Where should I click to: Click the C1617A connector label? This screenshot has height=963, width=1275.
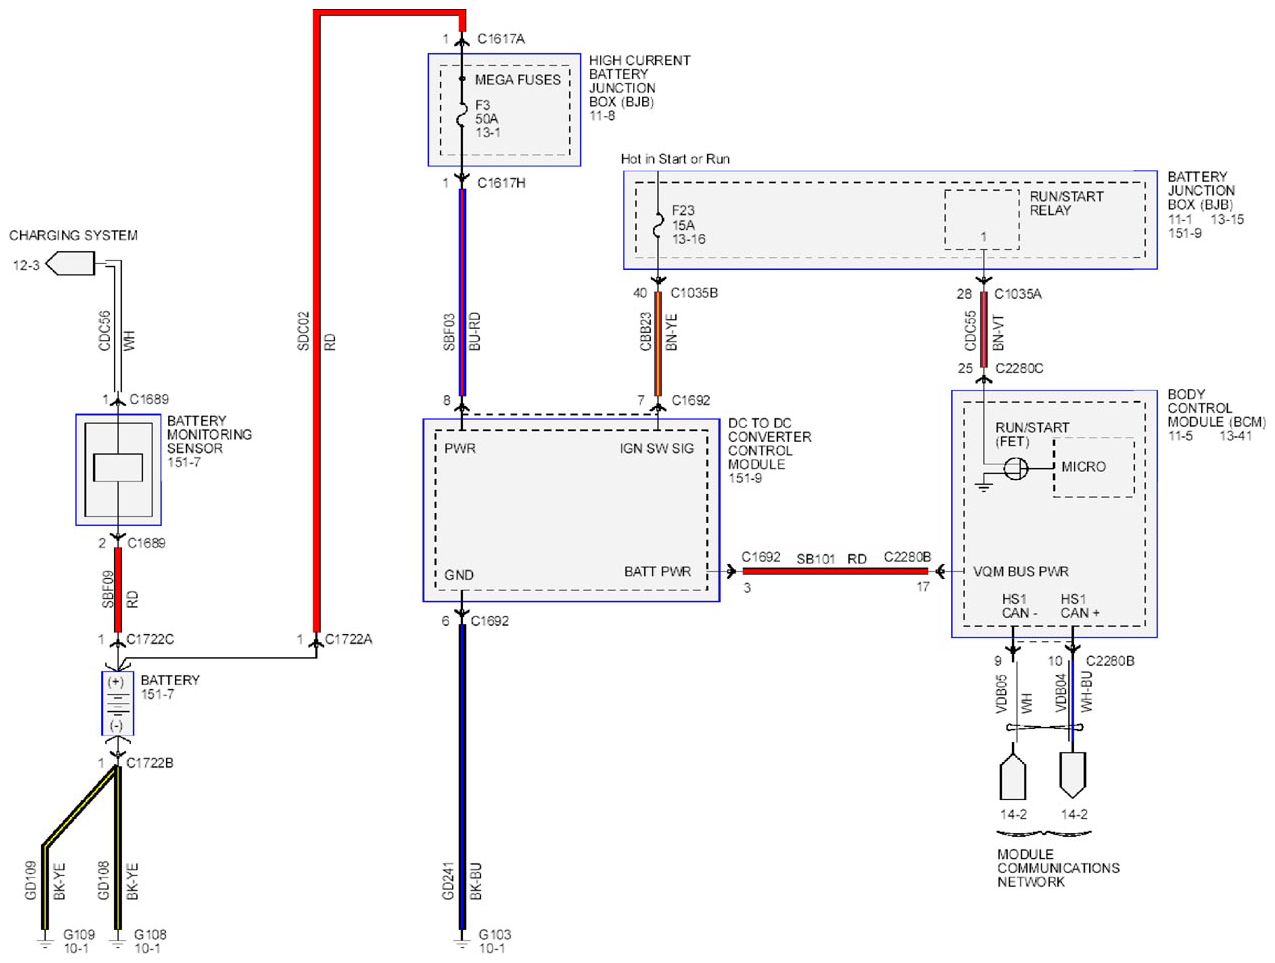(501, 39)
